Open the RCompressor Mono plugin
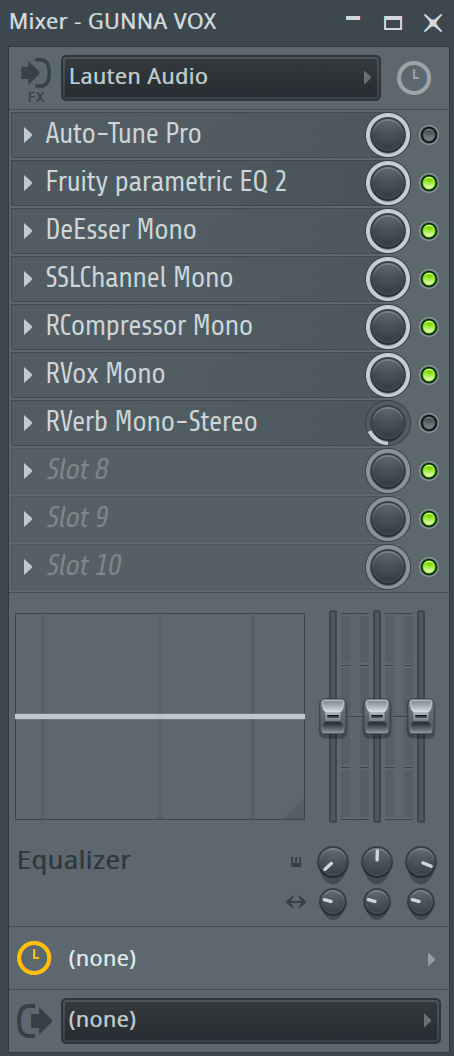The image size is (454, 1056). 149,327
